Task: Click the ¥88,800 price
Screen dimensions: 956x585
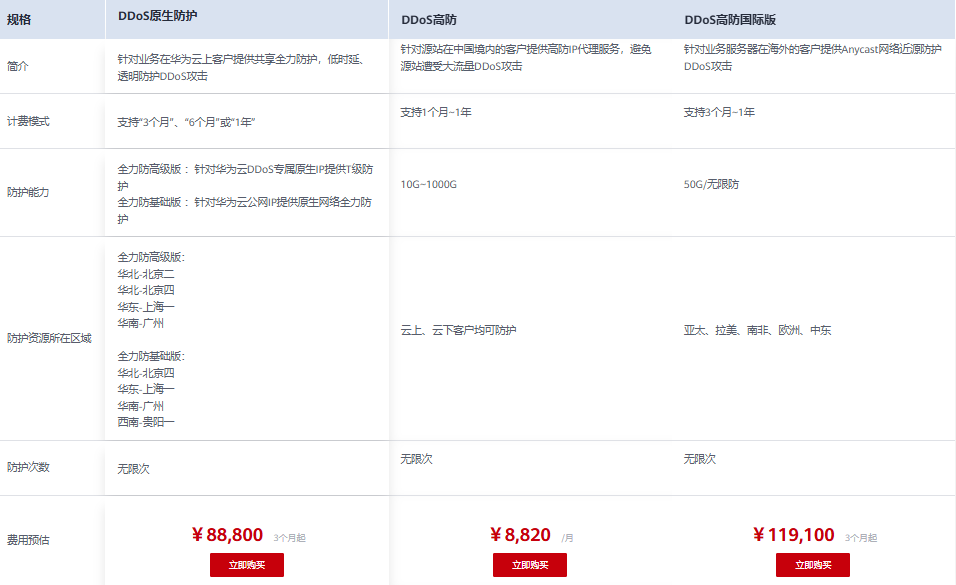Action: pyautogui.click(x=227, y=535)
